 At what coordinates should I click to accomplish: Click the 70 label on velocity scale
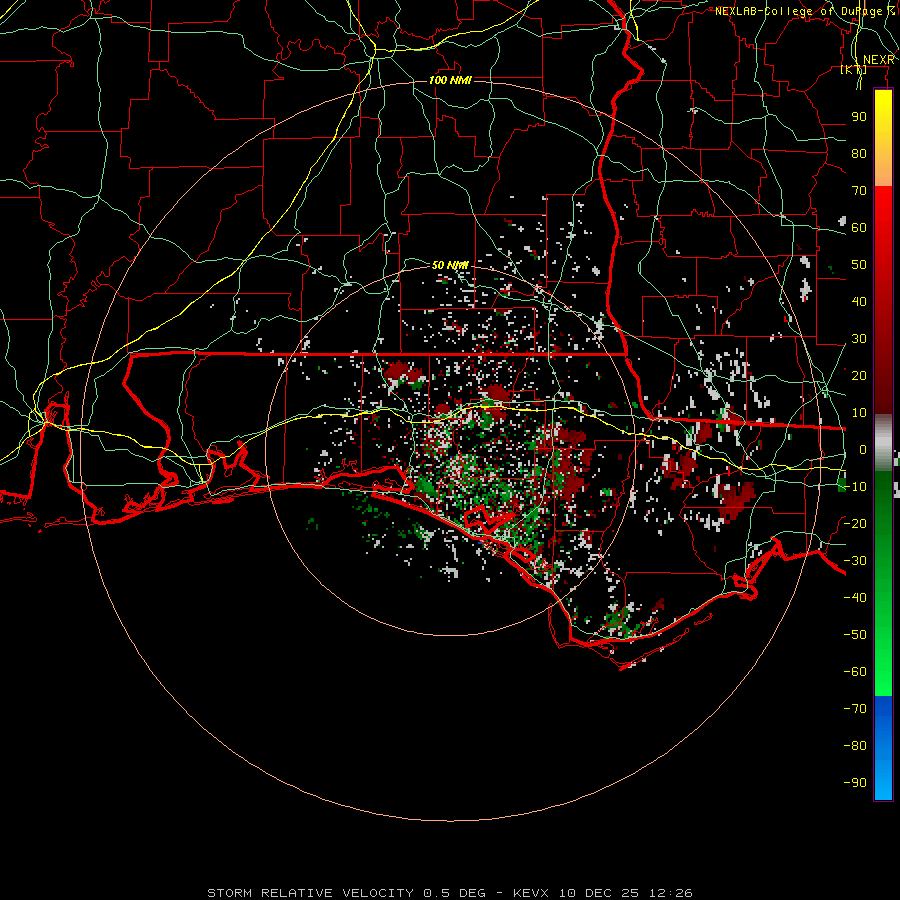pos(859,191)
